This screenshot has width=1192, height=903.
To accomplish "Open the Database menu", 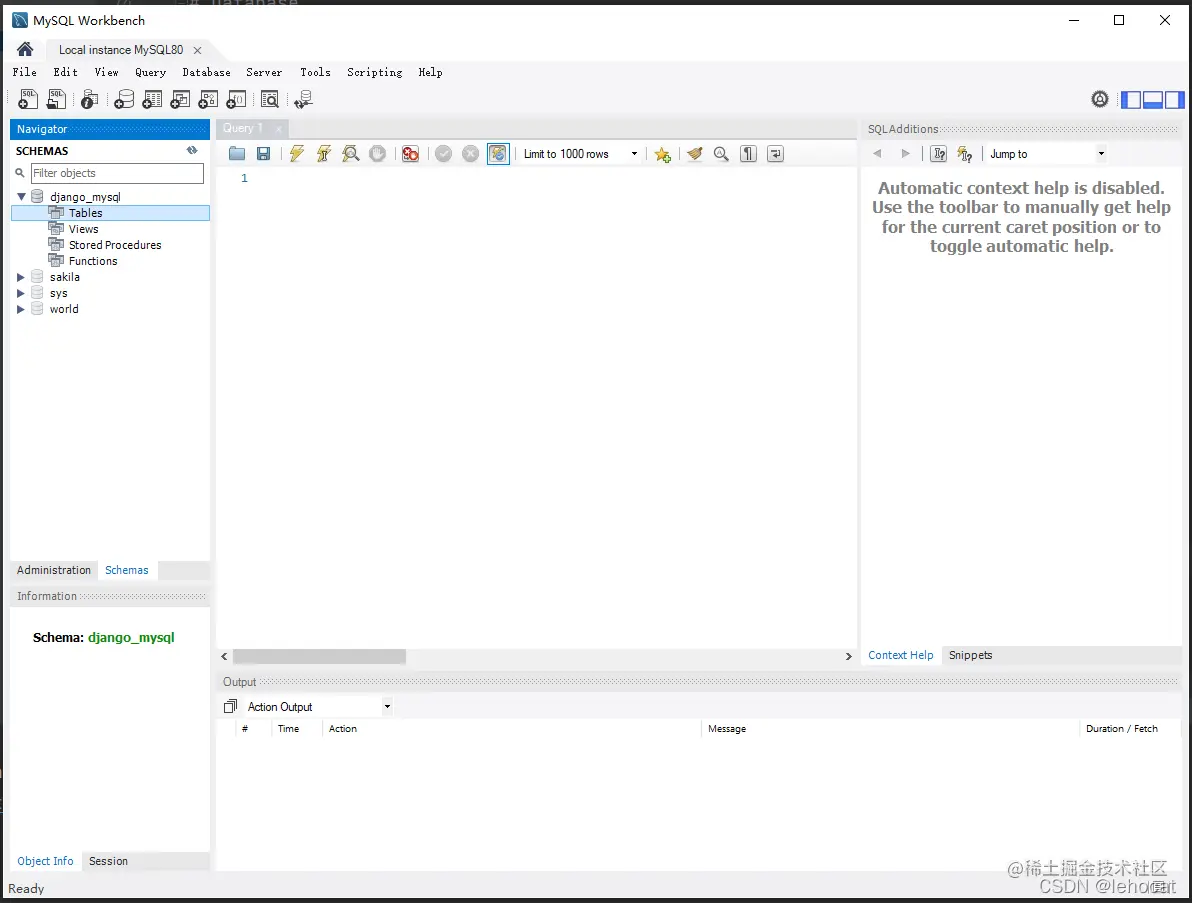I will click(x=206, y=72).
